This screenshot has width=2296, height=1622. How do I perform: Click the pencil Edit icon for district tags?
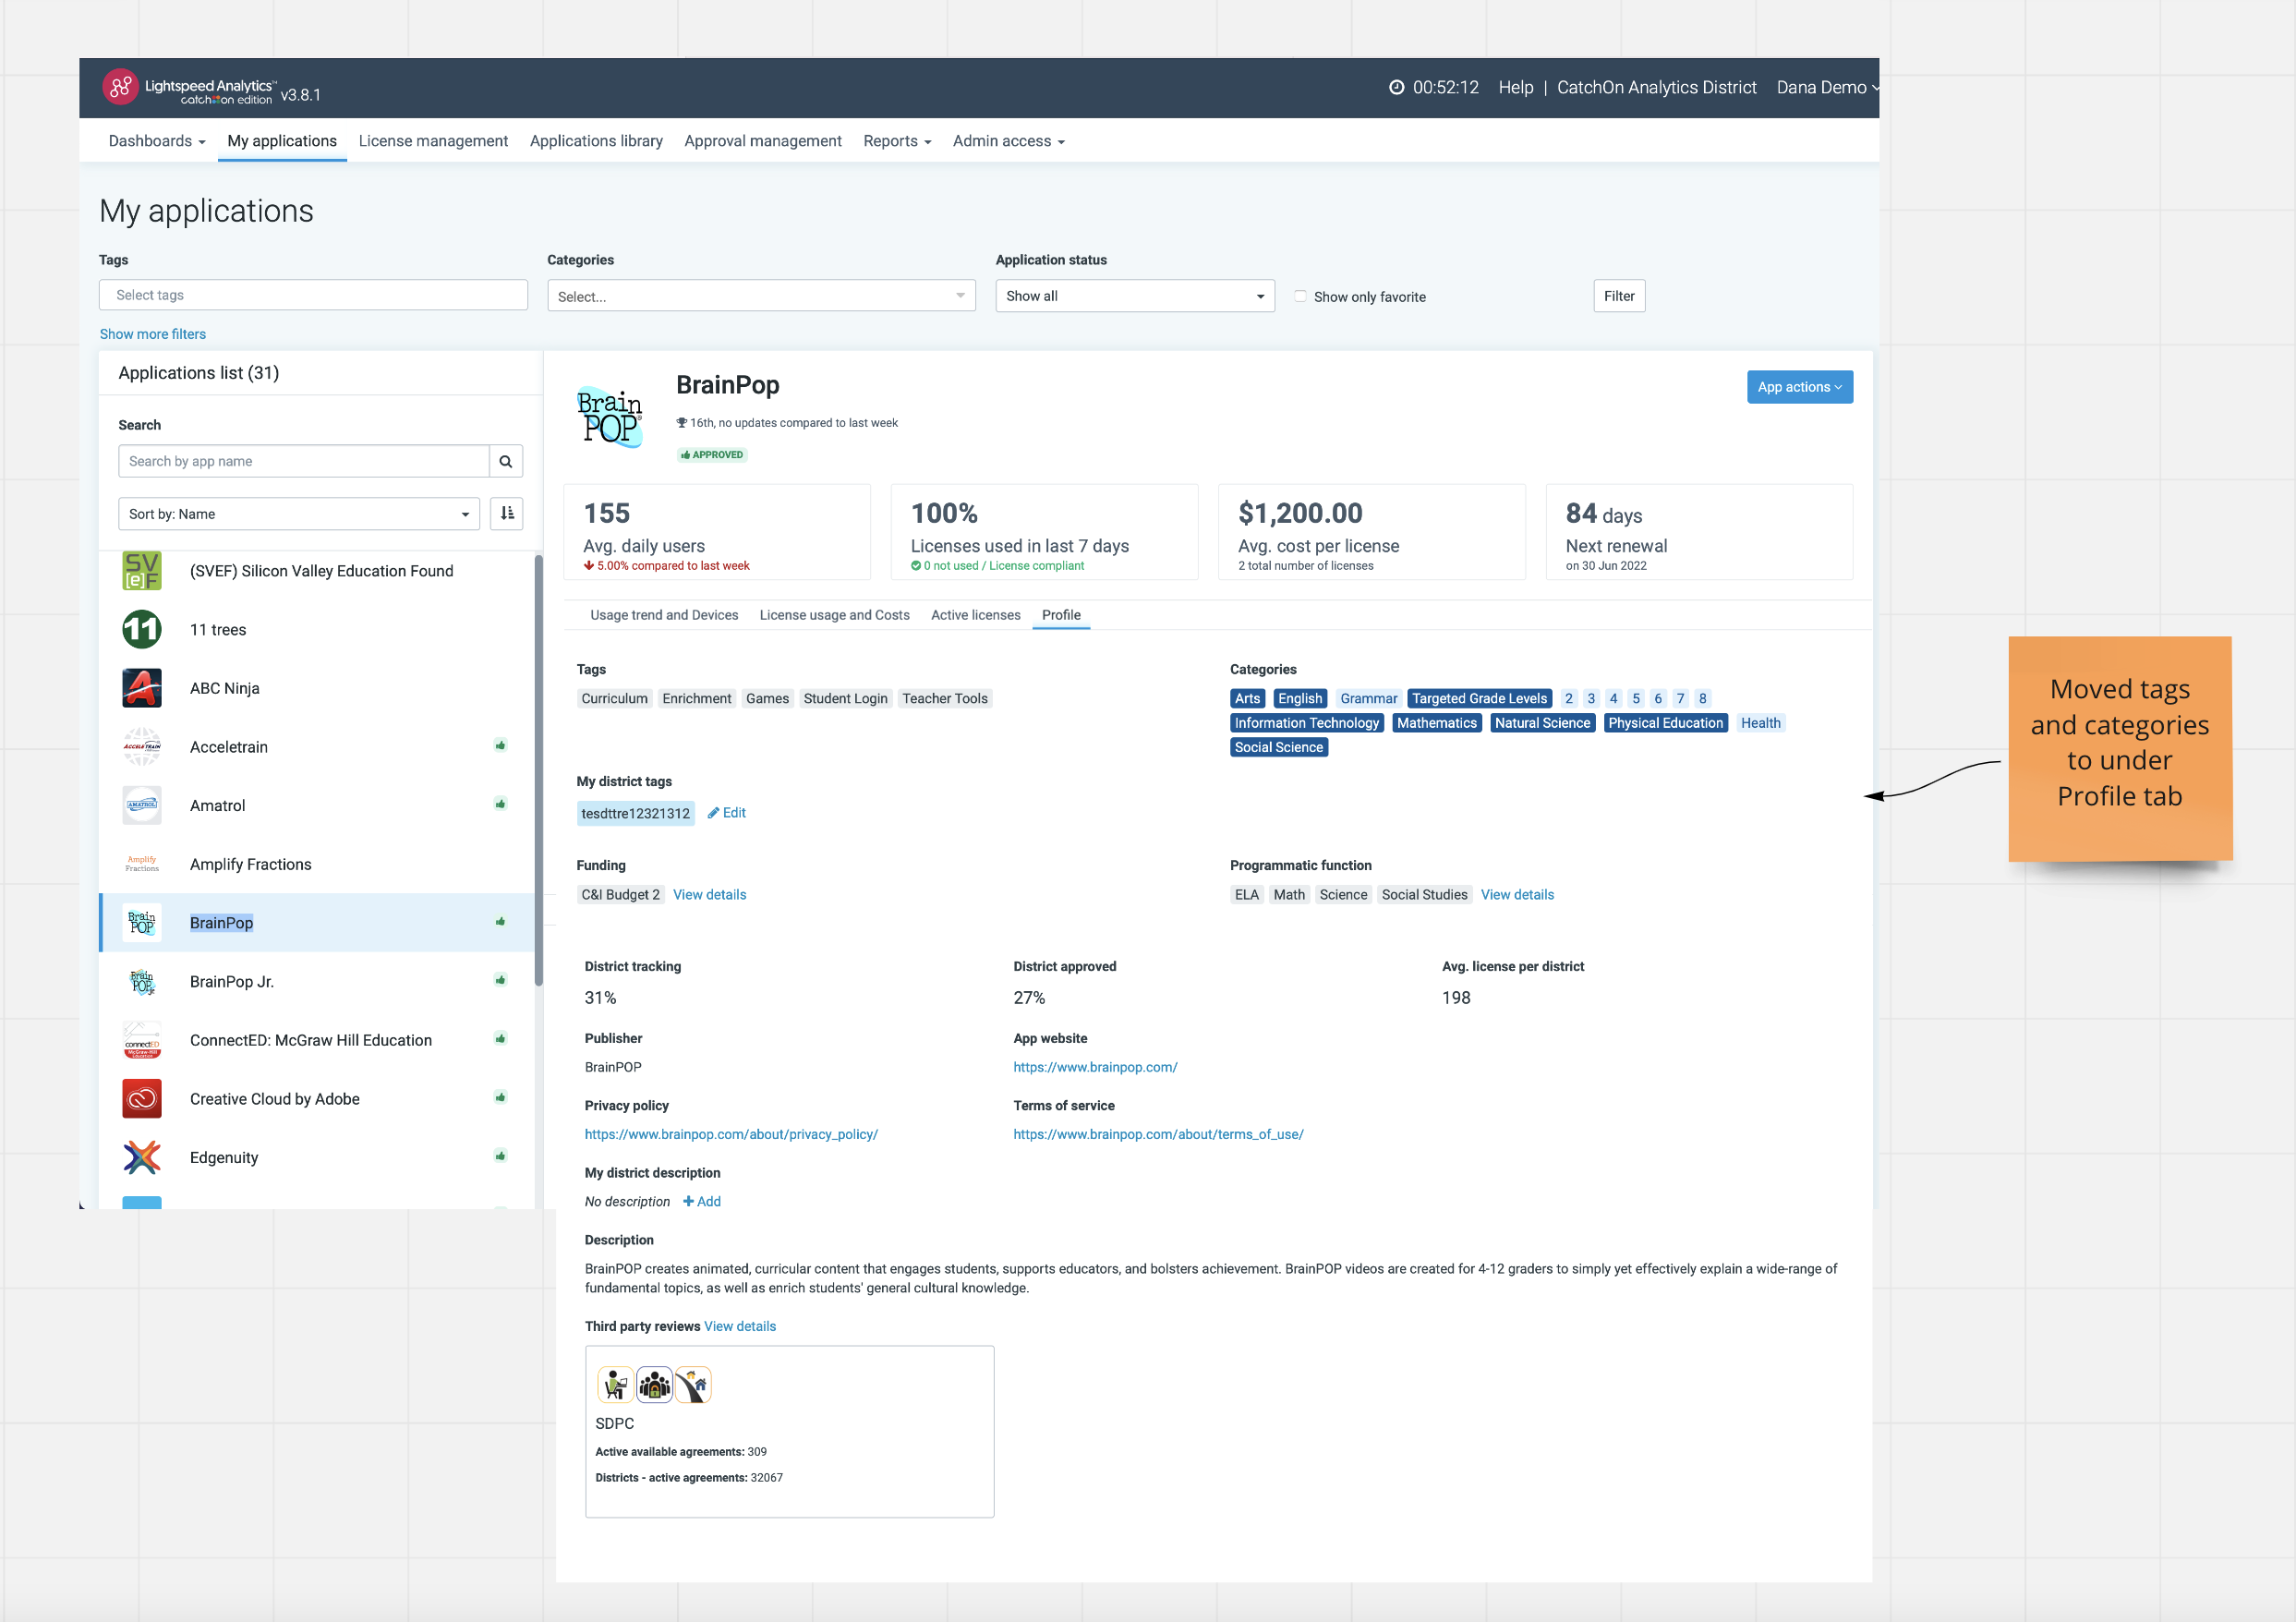point(713,813)
